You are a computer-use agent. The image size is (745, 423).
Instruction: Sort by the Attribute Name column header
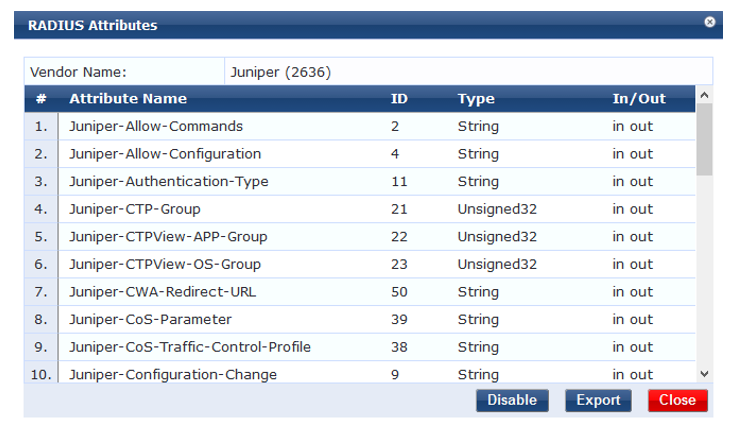(x=128, y=99)
